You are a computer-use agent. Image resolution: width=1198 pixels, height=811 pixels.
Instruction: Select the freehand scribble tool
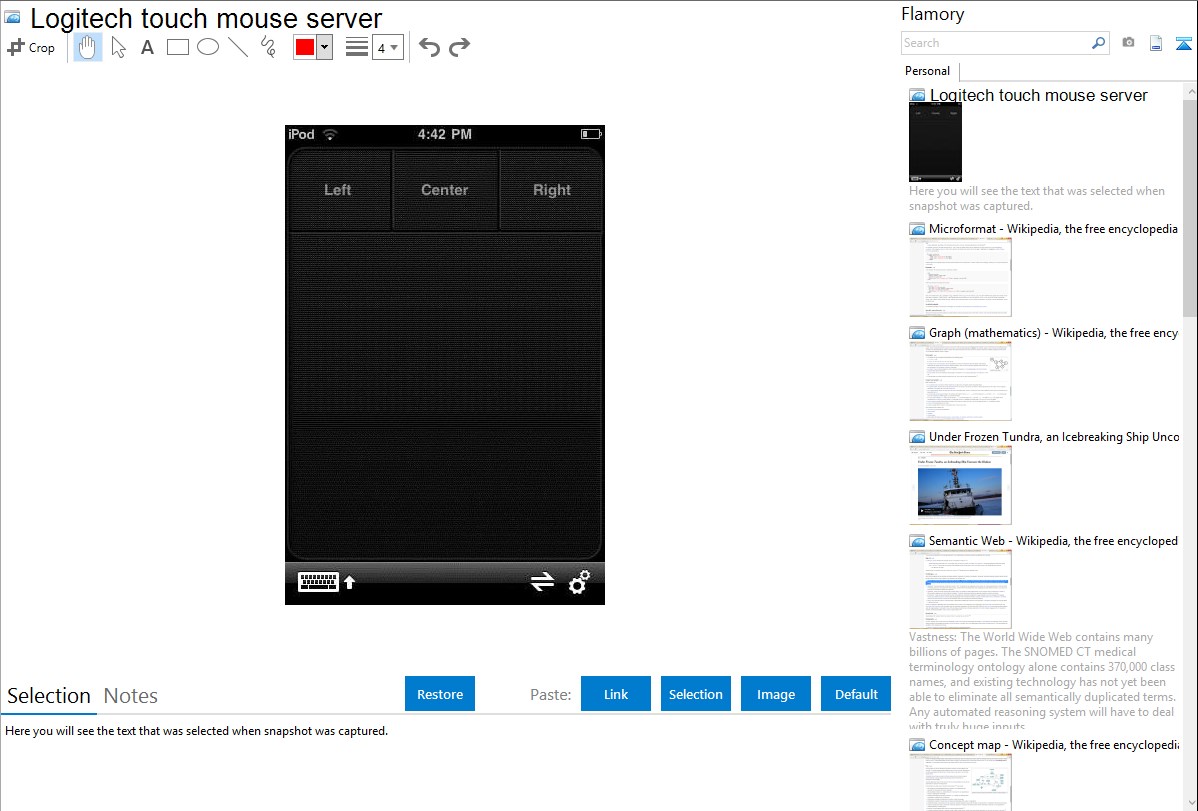point(268,47)
